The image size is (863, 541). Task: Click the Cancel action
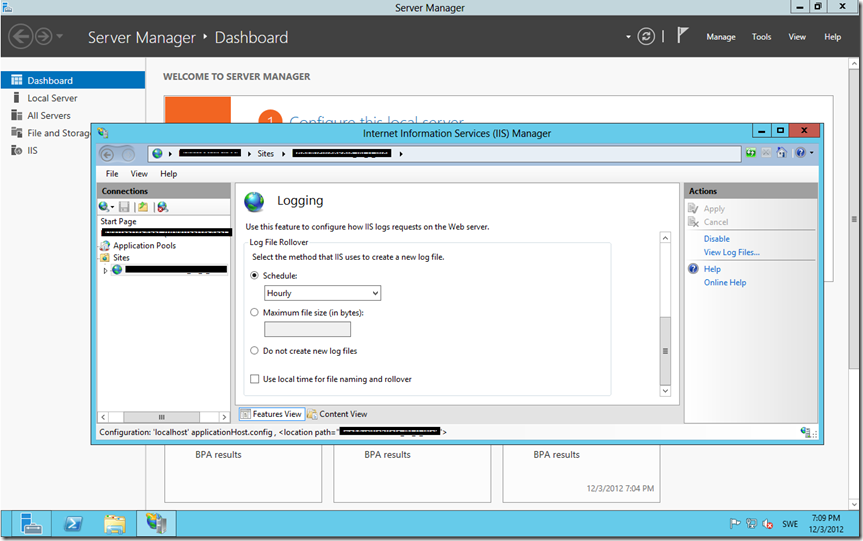715,222
